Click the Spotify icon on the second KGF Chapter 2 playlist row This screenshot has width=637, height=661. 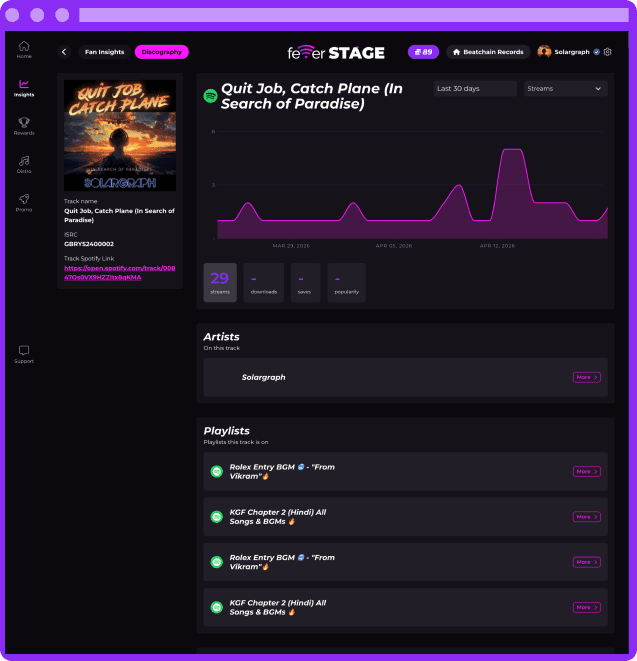217,516
